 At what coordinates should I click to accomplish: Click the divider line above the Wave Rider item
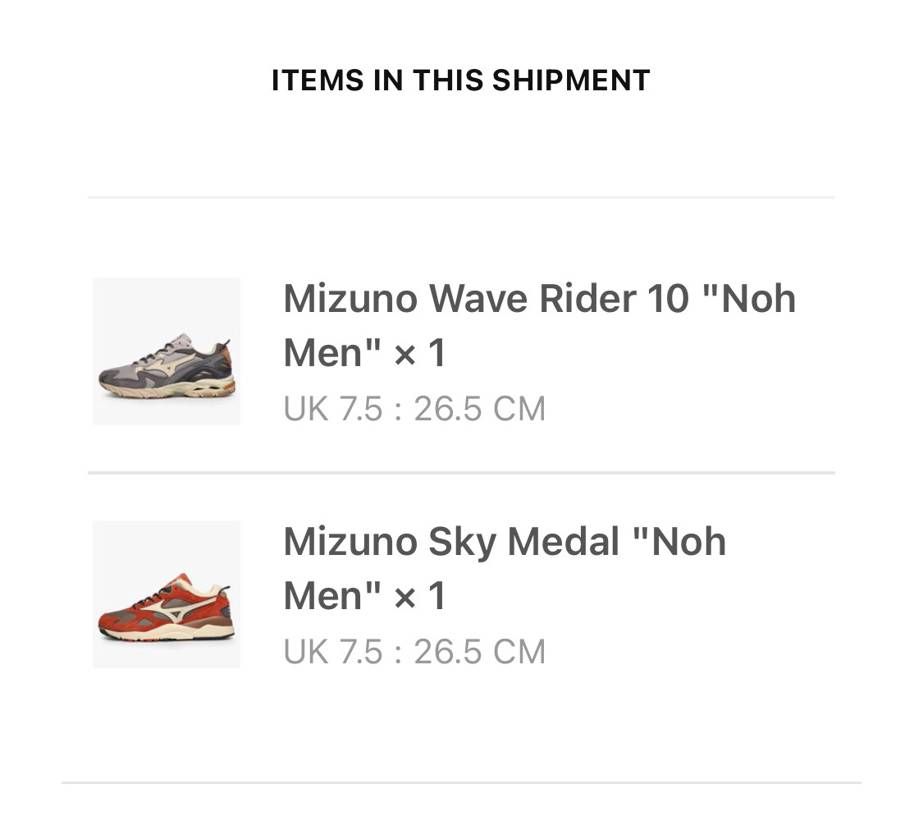tap(461, 197)
